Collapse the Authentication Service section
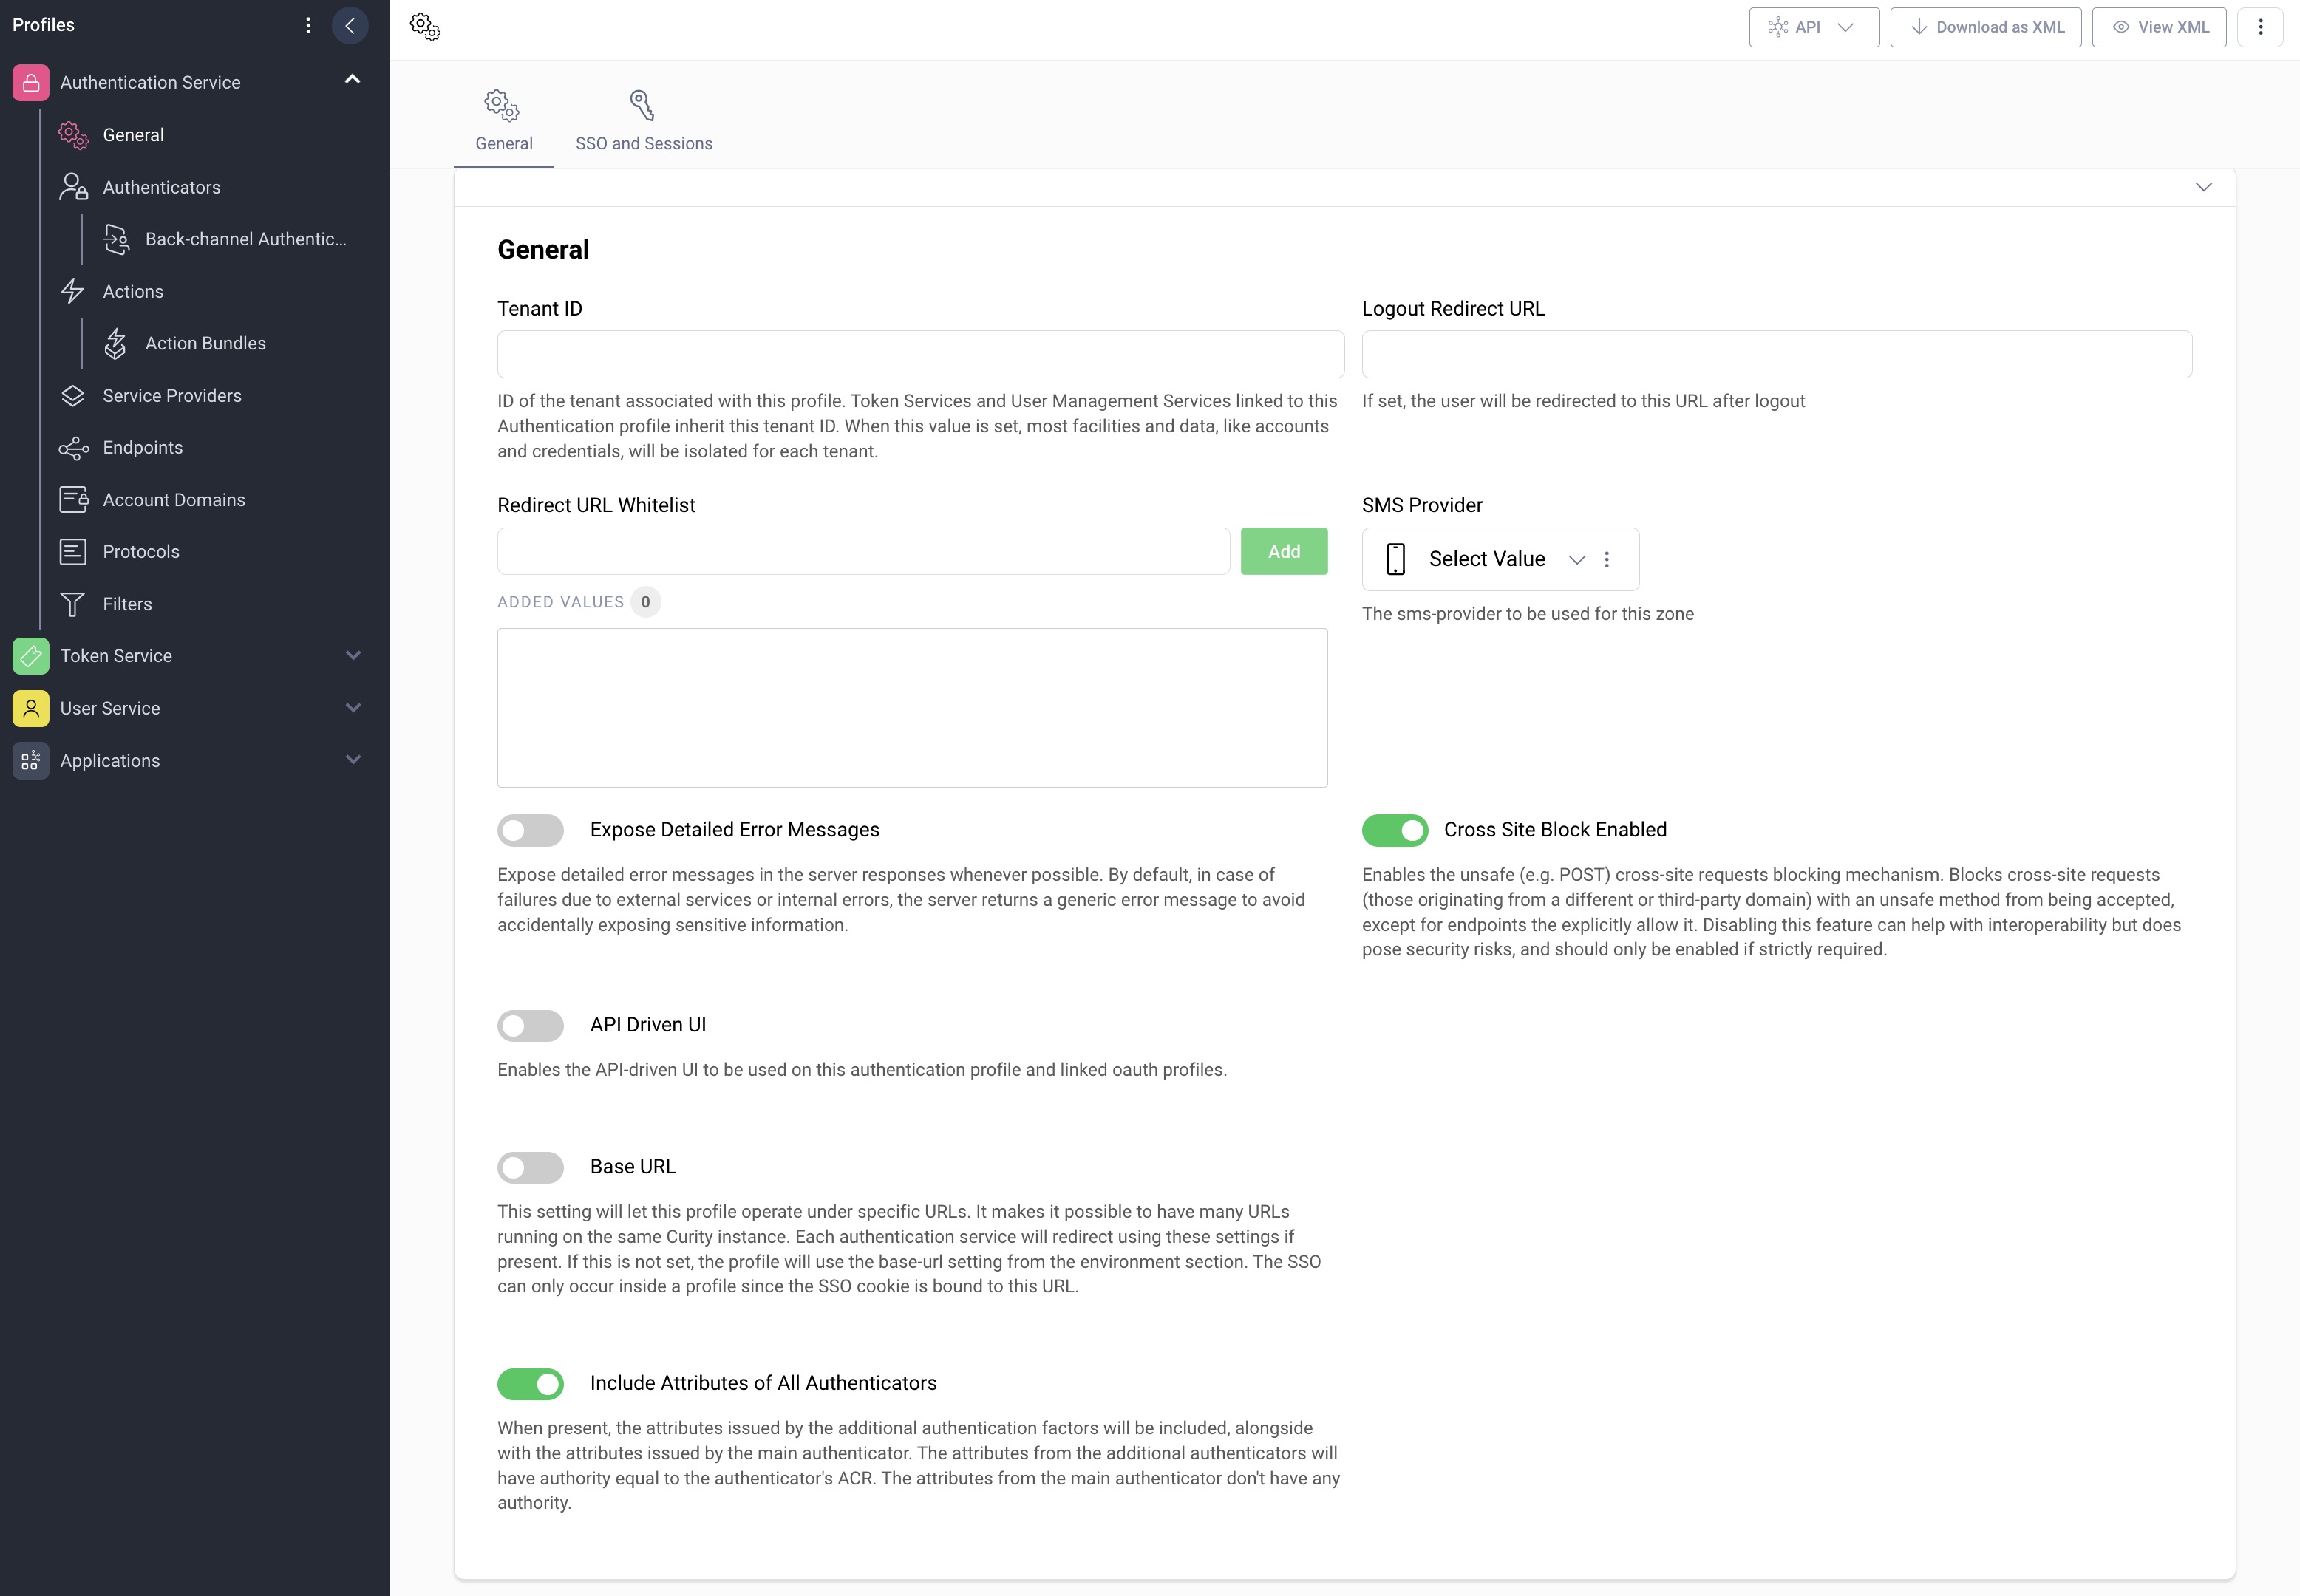The width and height of the screenshot is (2300, 1596). click(x=351, y=79)
